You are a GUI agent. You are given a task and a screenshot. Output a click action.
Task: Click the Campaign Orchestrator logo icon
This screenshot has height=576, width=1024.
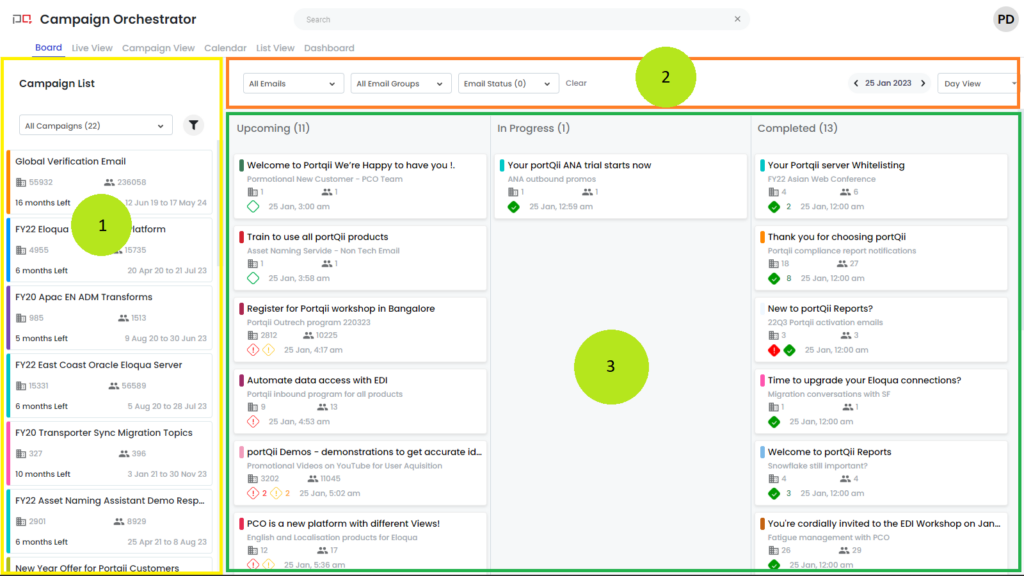[20, 20]
